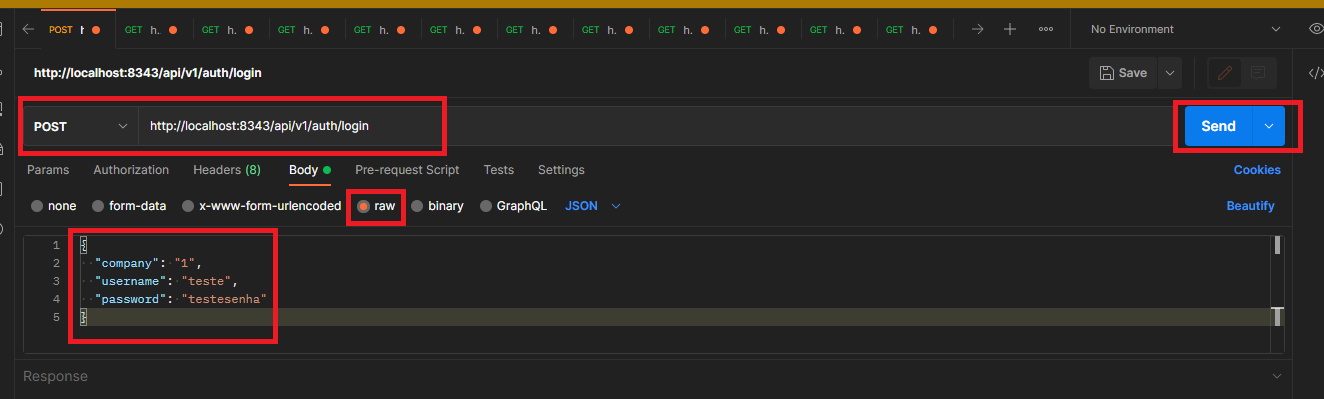Image resolution: width=1324 pixels, height=399 pixels.
Task: Open the No Environment selector
Action: pyautogui.click(x=1186, y=29)
